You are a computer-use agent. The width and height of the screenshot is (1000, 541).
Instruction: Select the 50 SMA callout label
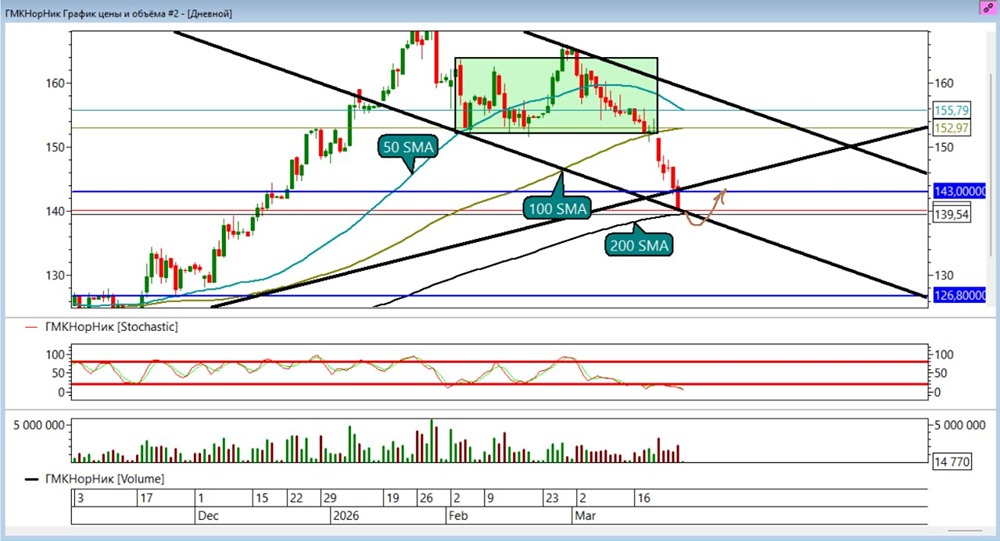[x=408, y=147]
